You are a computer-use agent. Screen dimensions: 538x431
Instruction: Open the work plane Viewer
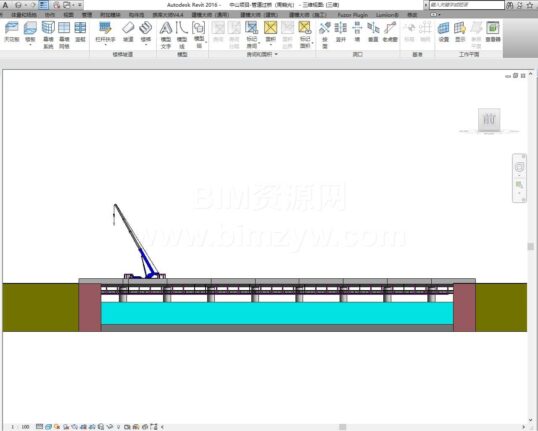493,32
